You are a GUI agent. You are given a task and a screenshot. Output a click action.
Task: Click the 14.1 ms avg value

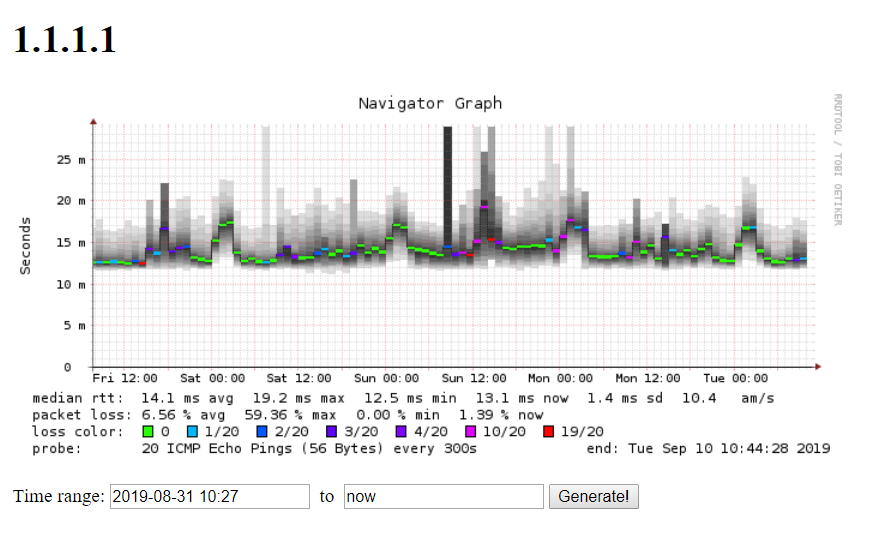point(187,398)
